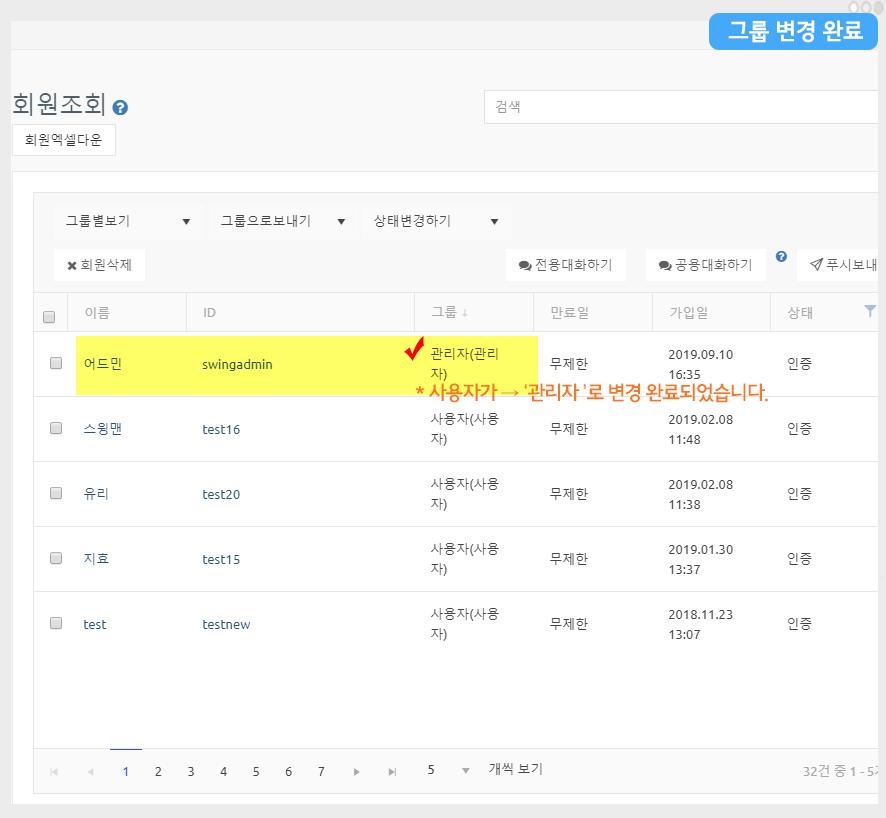Toggle the select-all header checkbox
This screenshot has width=886, height=818.
pyautogui.click(x=49, y=317)
